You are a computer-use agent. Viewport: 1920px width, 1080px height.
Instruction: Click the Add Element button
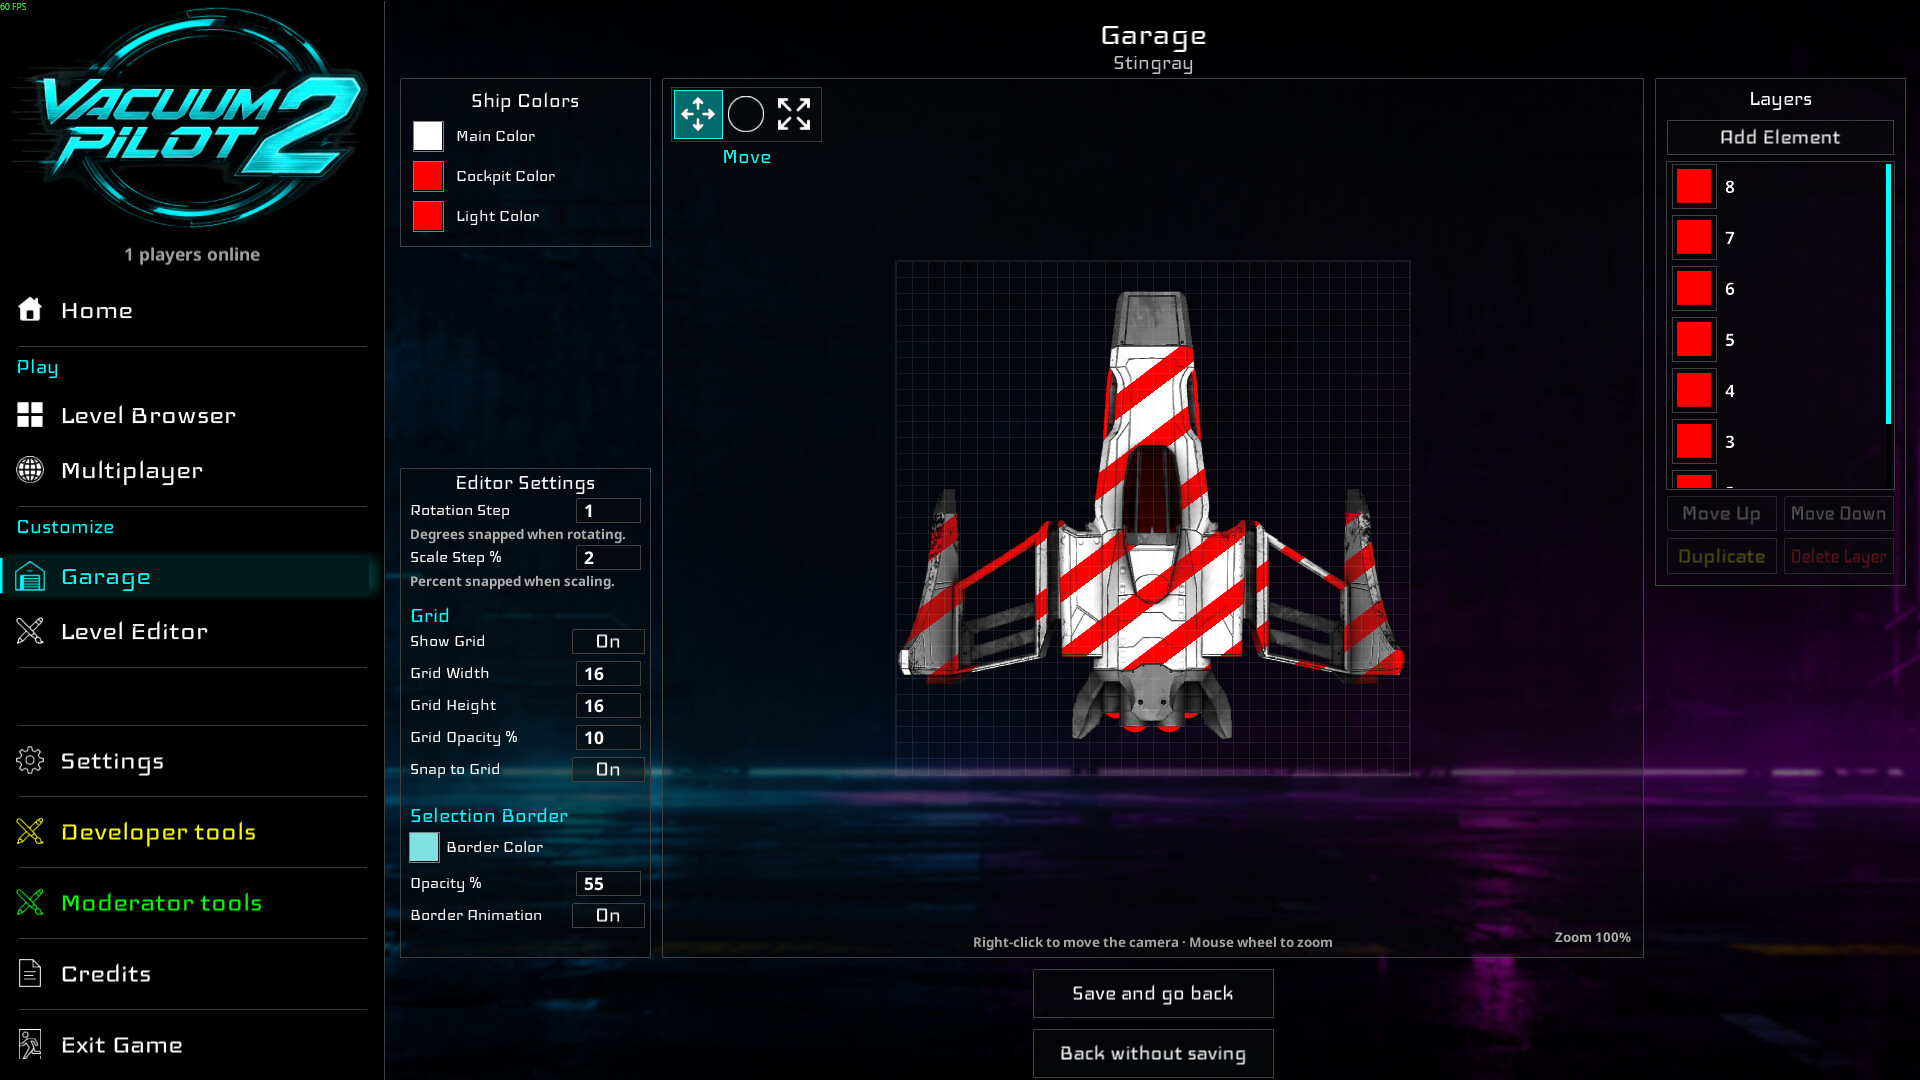(x=1780, y=138)
